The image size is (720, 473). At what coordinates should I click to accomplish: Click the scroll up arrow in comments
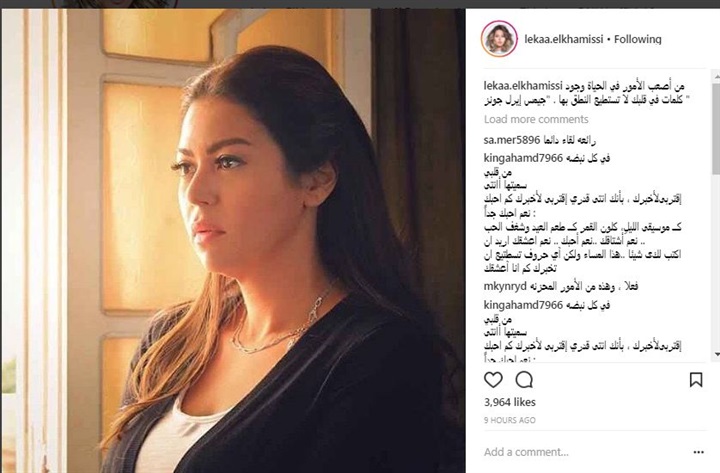(716, 78)
